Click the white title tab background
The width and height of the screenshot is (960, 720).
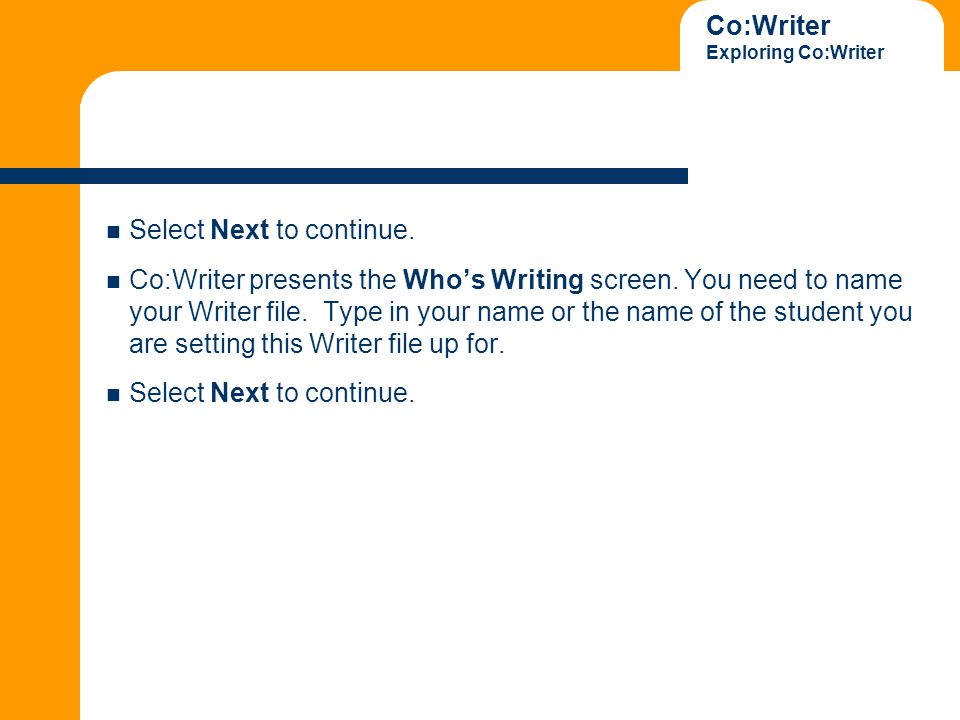[x=812, y=37]
